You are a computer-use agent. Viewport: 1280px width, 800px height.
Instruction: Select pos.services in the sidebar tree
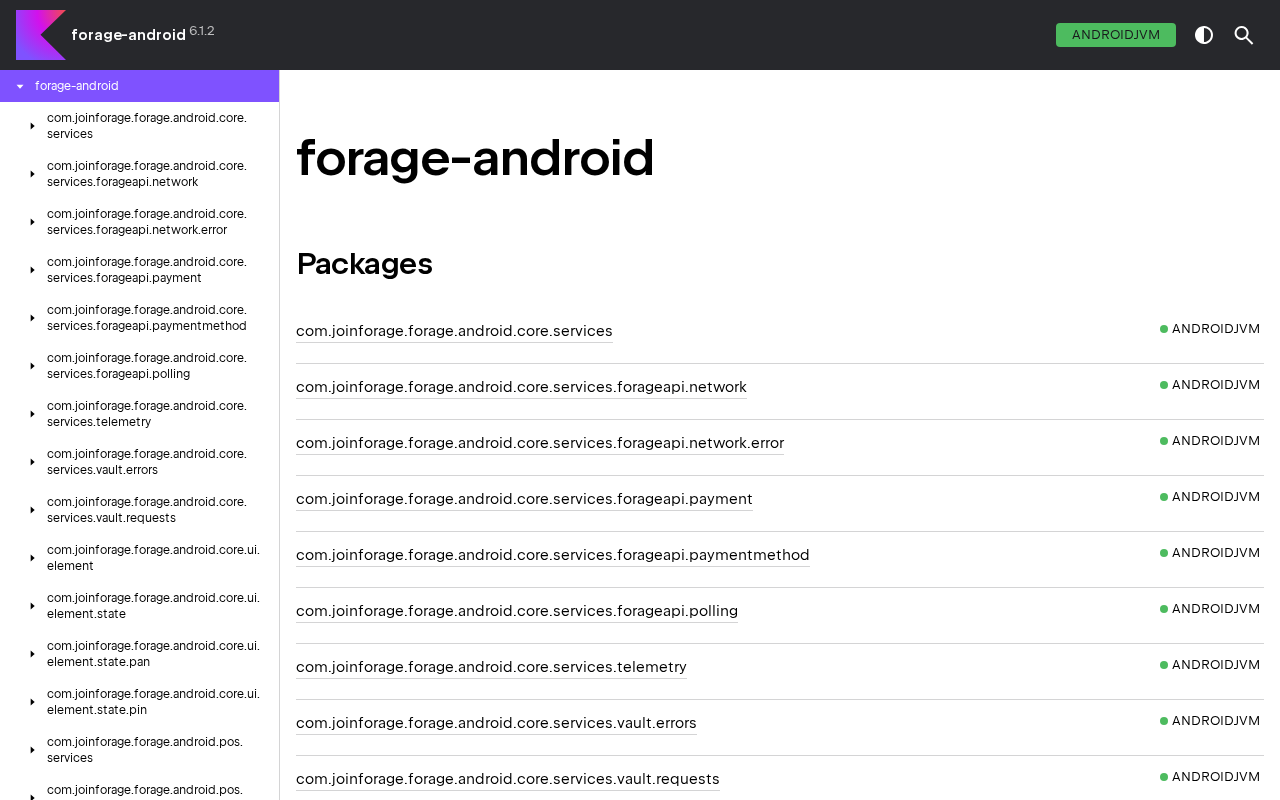pos(145,750)
